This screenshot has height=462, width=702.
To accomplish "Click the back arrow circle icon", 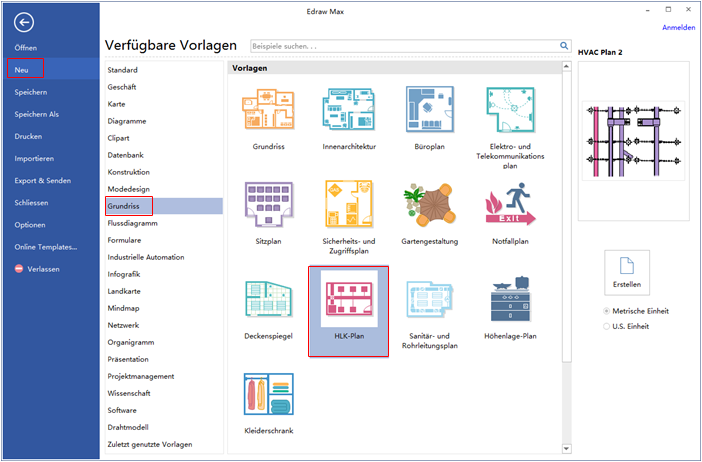I will 24,22.
